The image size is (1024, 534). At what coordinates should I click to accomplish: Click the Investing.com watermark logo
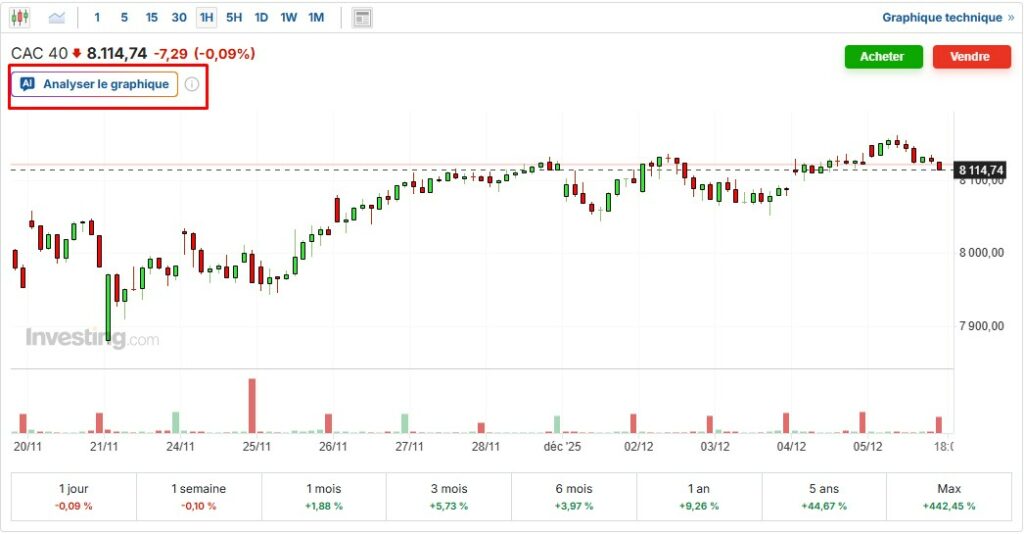pos(92,338)
